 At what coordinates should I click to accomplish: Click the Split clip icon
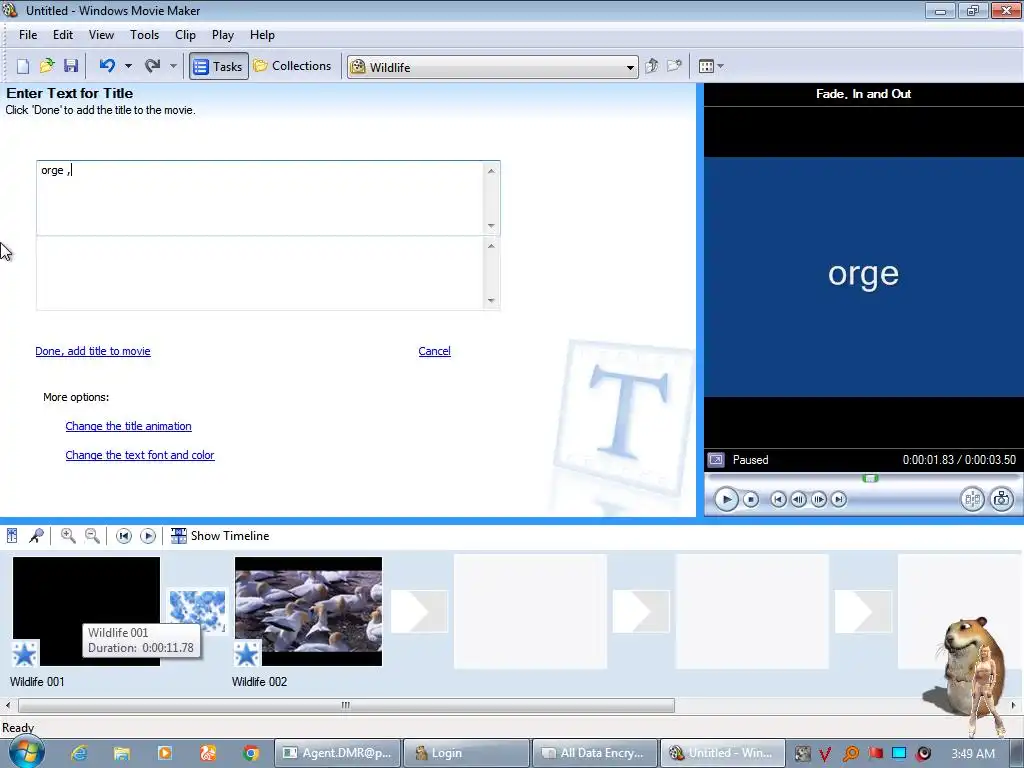(x=972, y=500)
